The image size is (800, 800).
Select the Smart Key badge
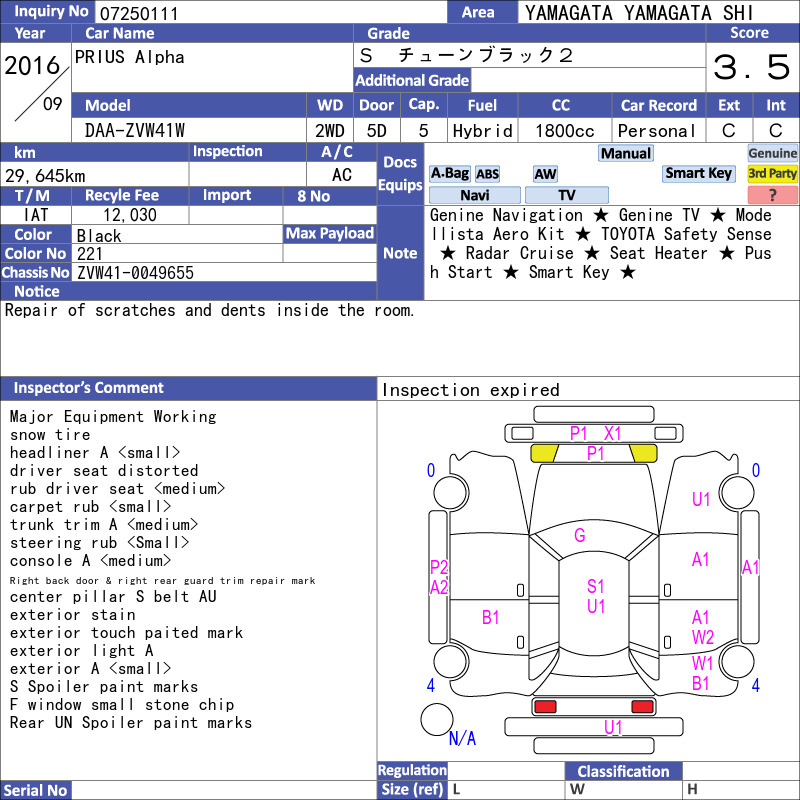point(698,173)
